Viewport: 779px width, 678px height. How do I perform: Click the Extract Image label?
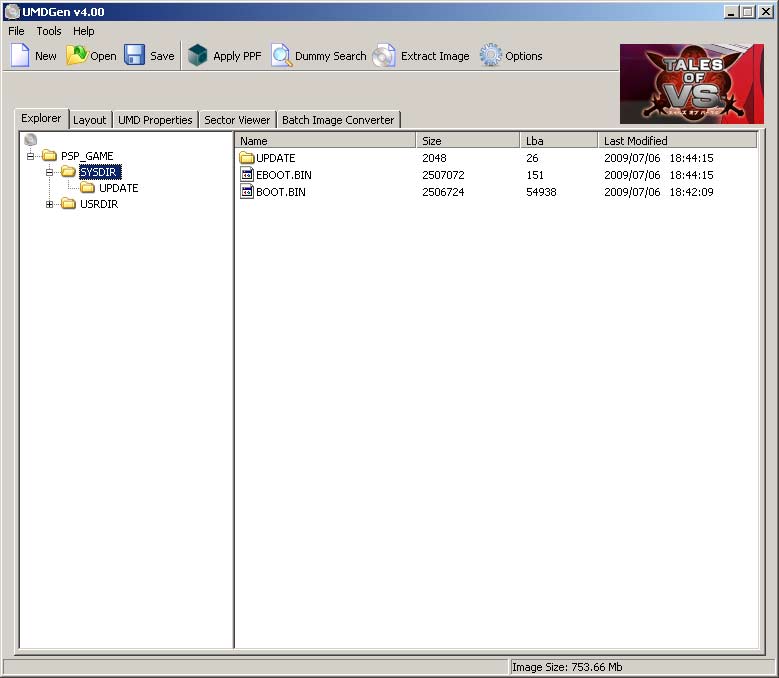point(435,56)
